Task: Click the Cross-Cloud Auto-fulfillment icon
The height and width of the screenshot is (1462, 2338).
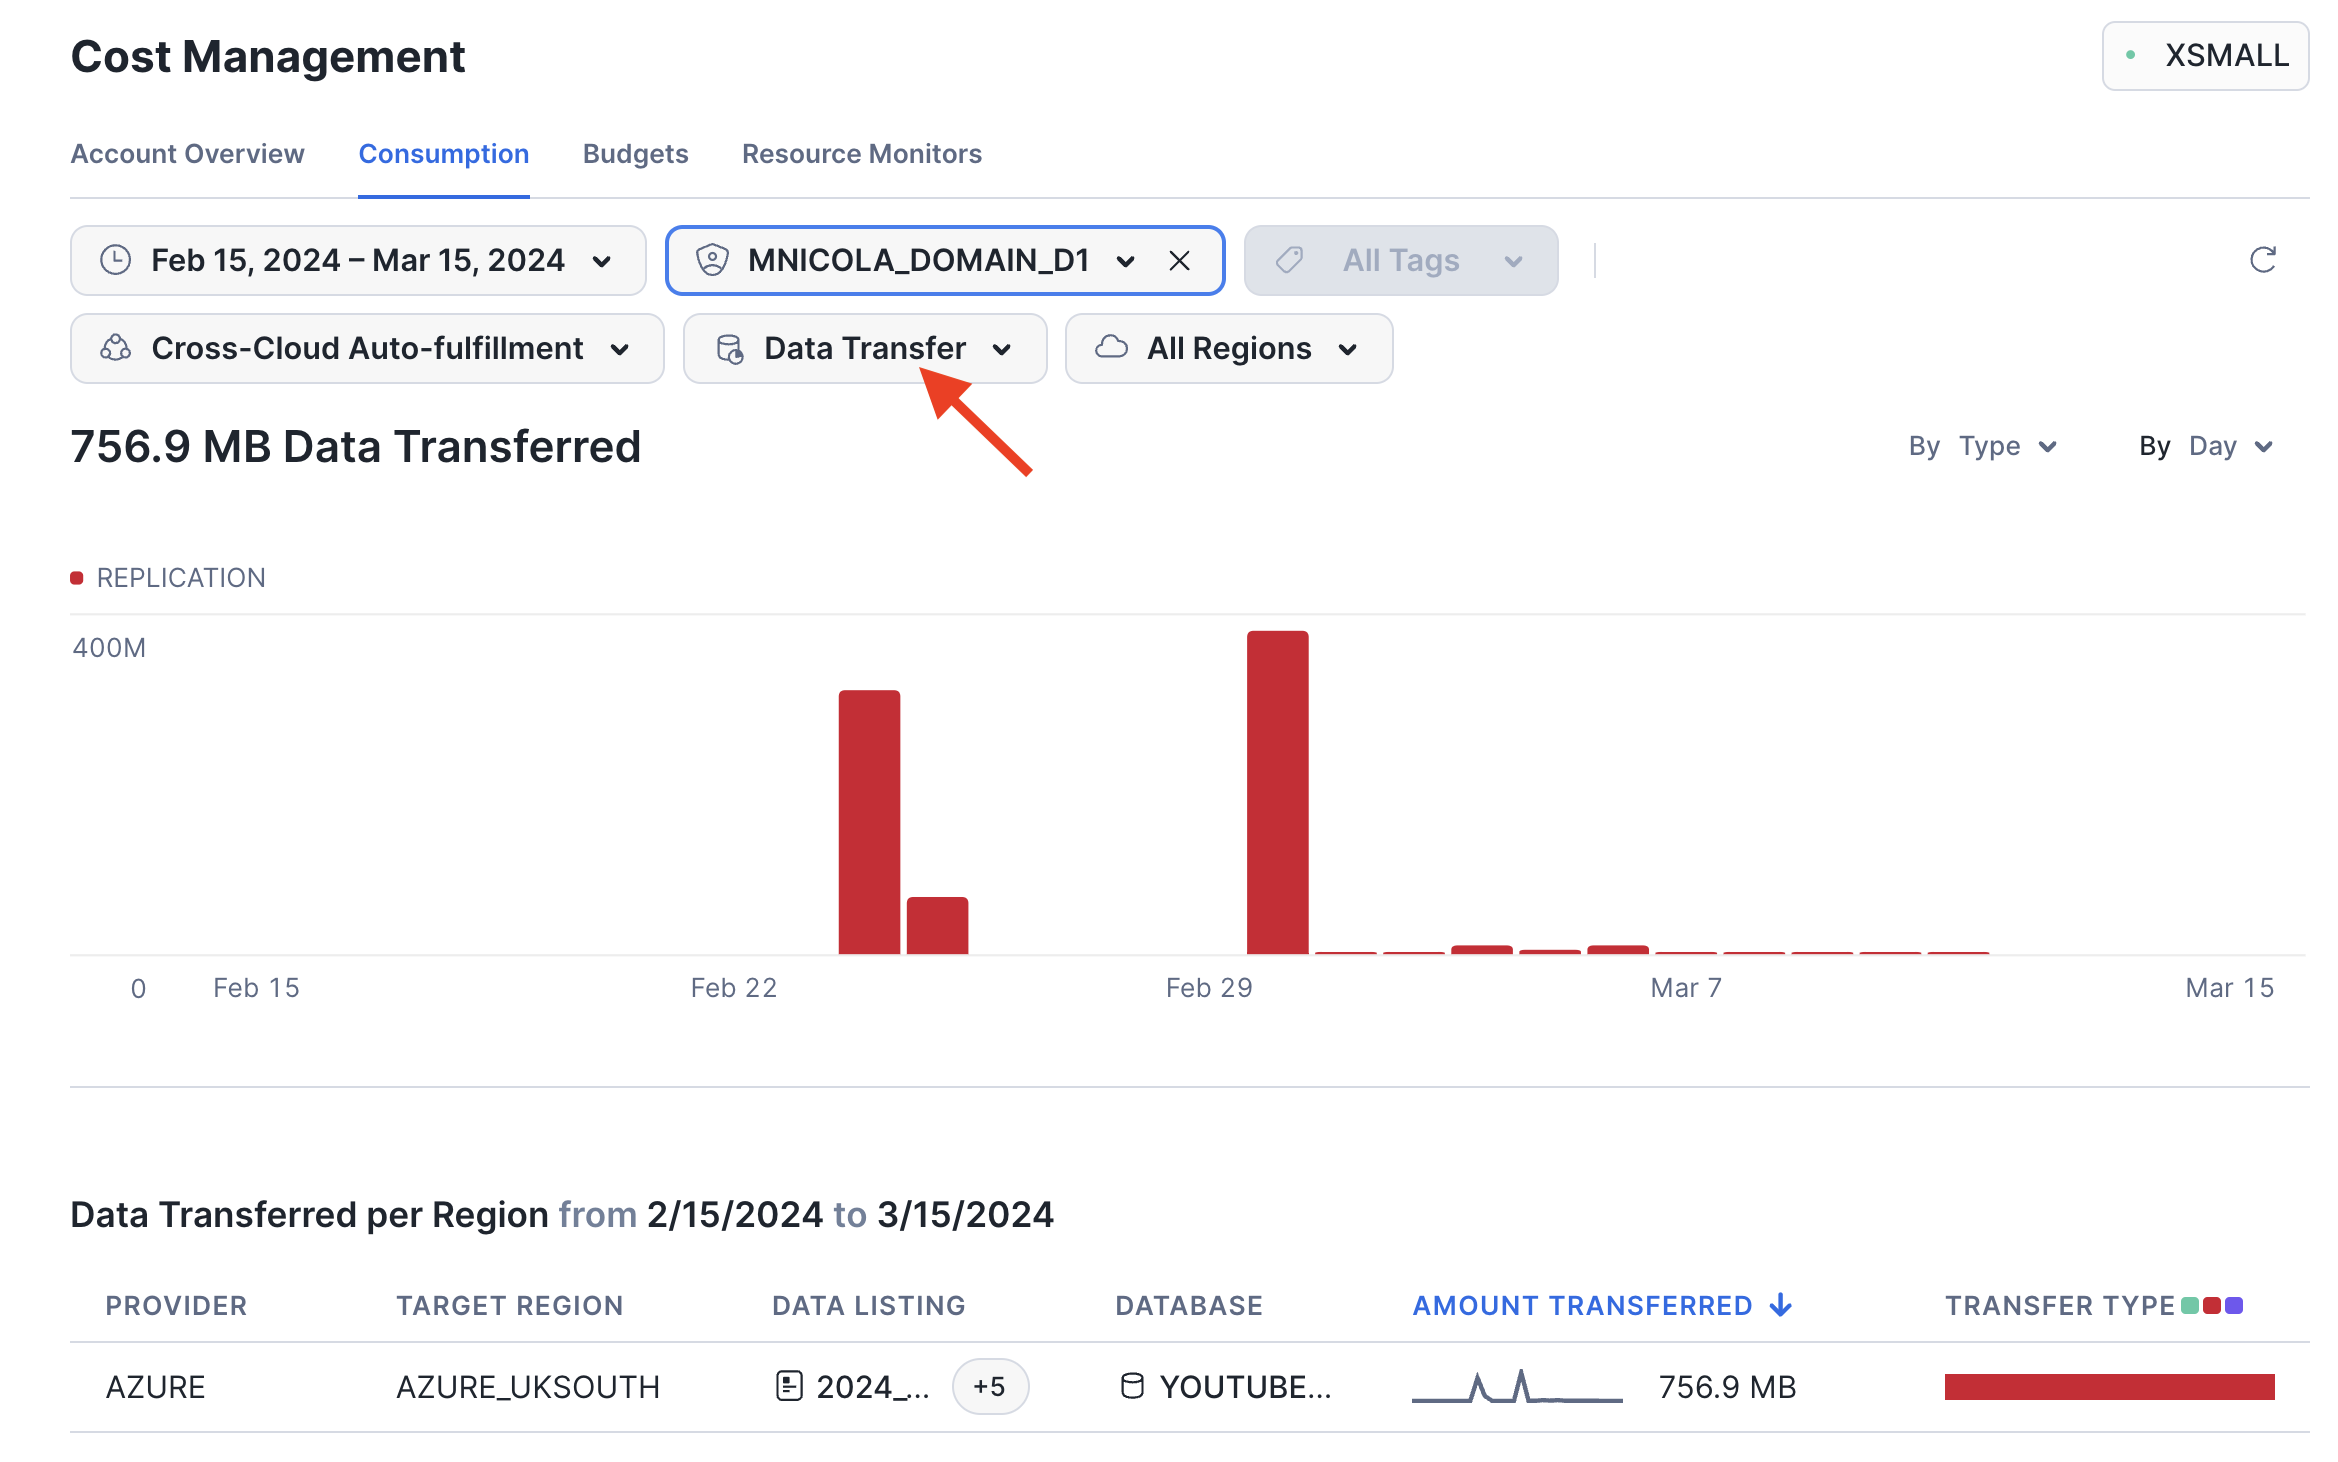Action: [116, 348]
